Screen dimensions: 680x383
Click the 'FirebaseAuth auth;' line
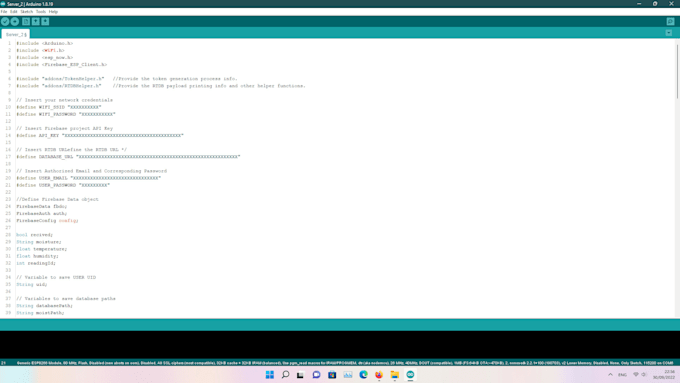[42, 213]
